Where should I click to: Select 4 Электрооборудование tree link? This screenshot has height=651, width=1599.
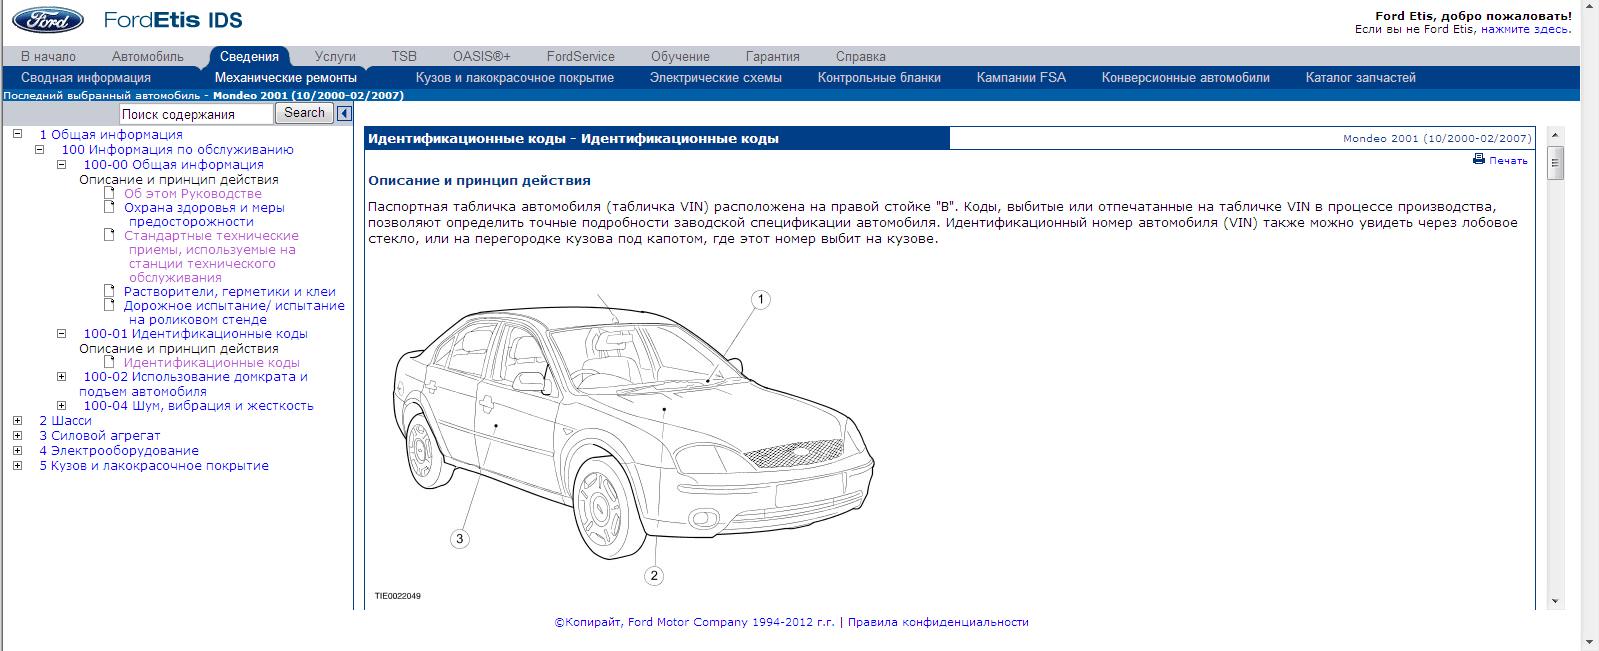click(x=119, y=450)
